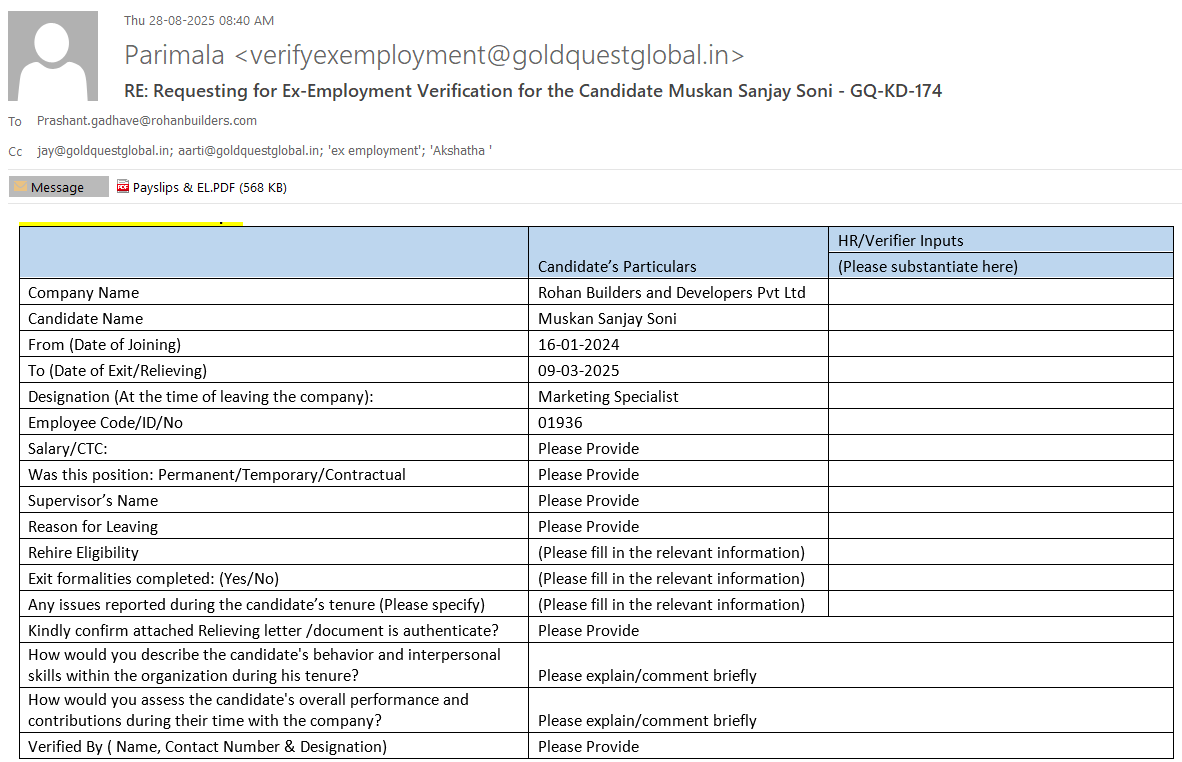Click HR/Verifier input cell for Company Name
1182x762 pixels.
pyautogui.click(x=1000, y=293)
